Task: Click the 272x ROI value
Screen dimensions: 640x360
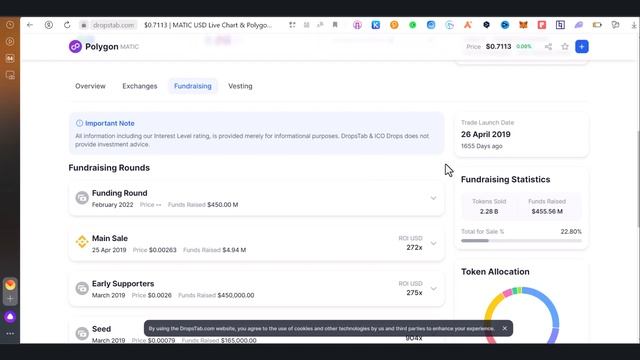Action: tap(414, 247)
